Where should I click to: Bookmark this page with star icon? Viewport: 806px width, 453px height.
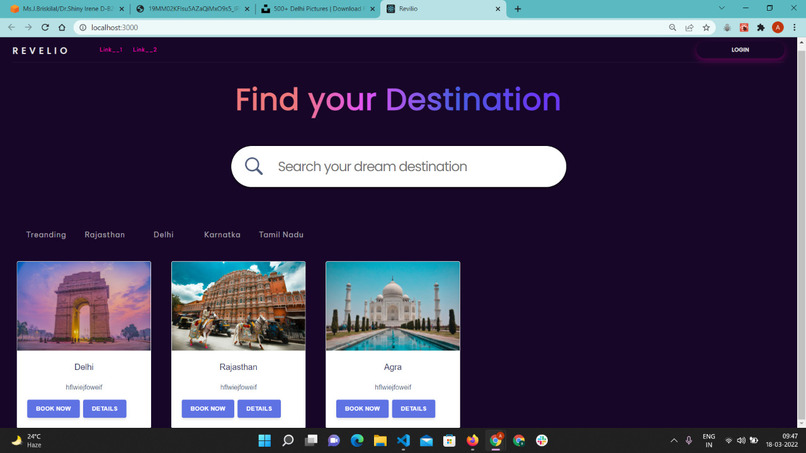click(706, 27)
